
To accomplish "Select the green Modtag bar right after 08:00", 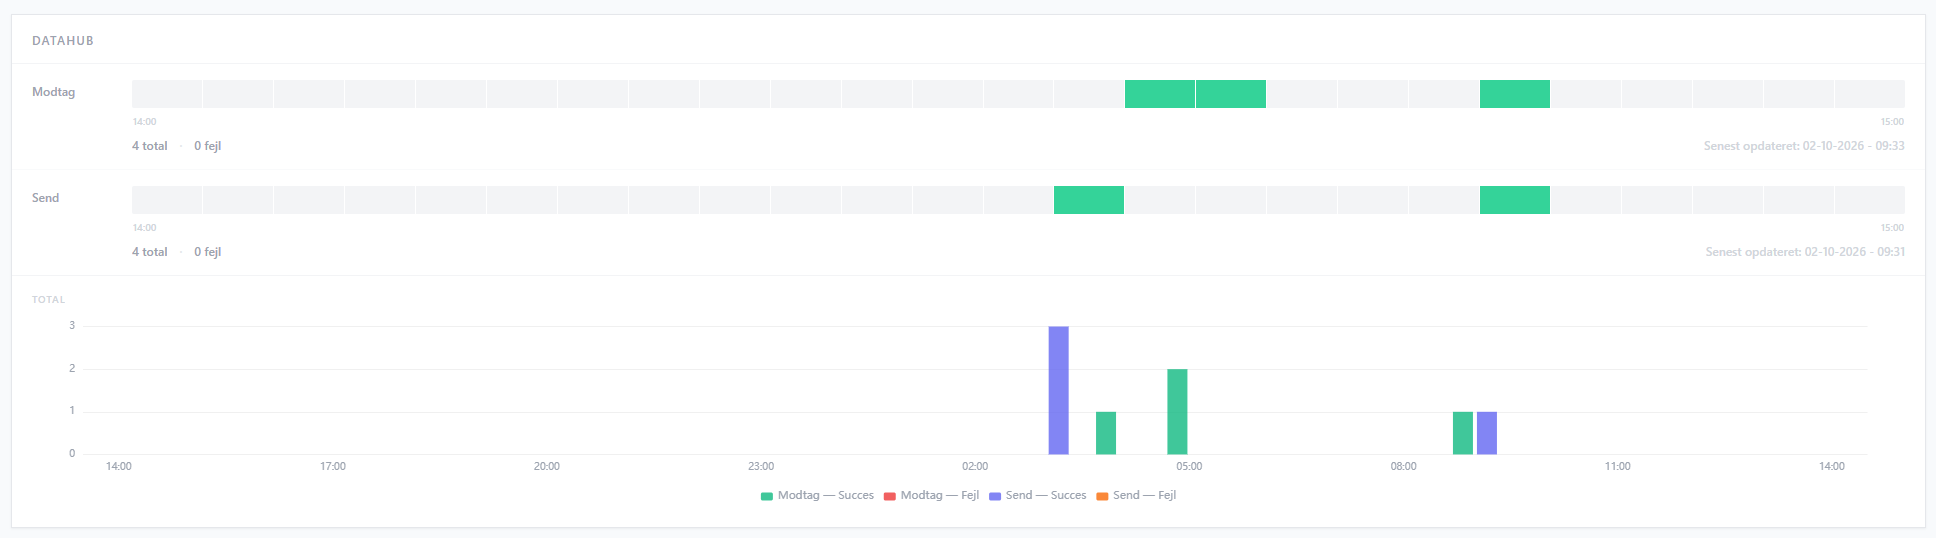I will [x=1463, y=433].
